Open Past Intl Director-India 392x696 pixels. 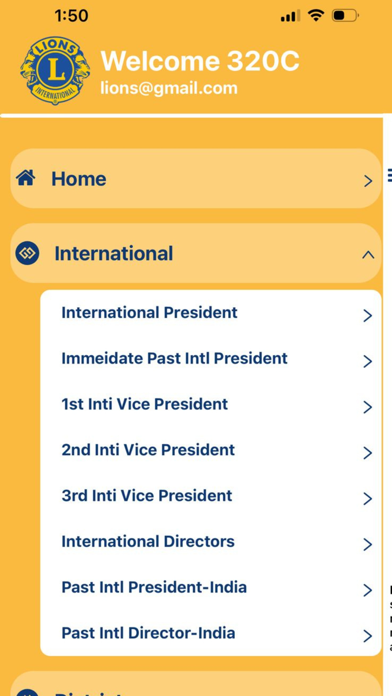point(210,633)
